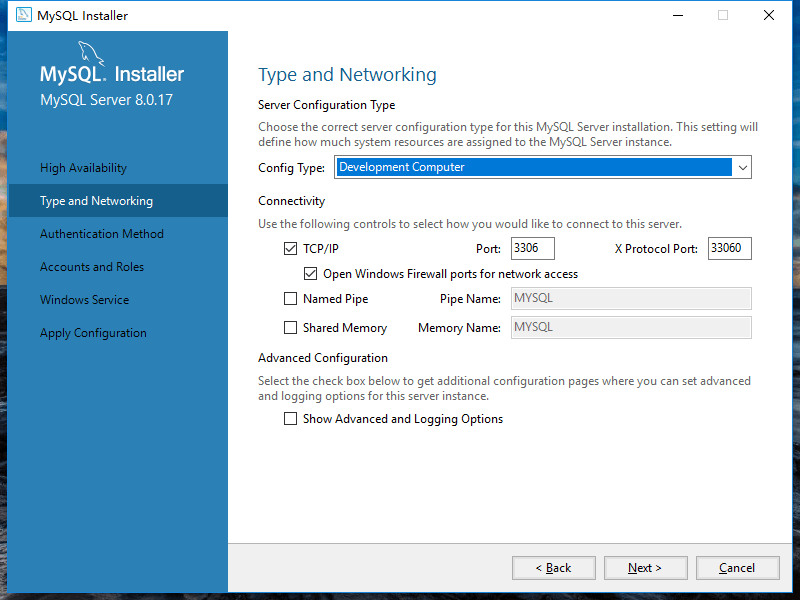Select Apply Configuration in sidebar
Image resolution: width=800 pixels, height=600 pixels.
(x=93, y=333)
